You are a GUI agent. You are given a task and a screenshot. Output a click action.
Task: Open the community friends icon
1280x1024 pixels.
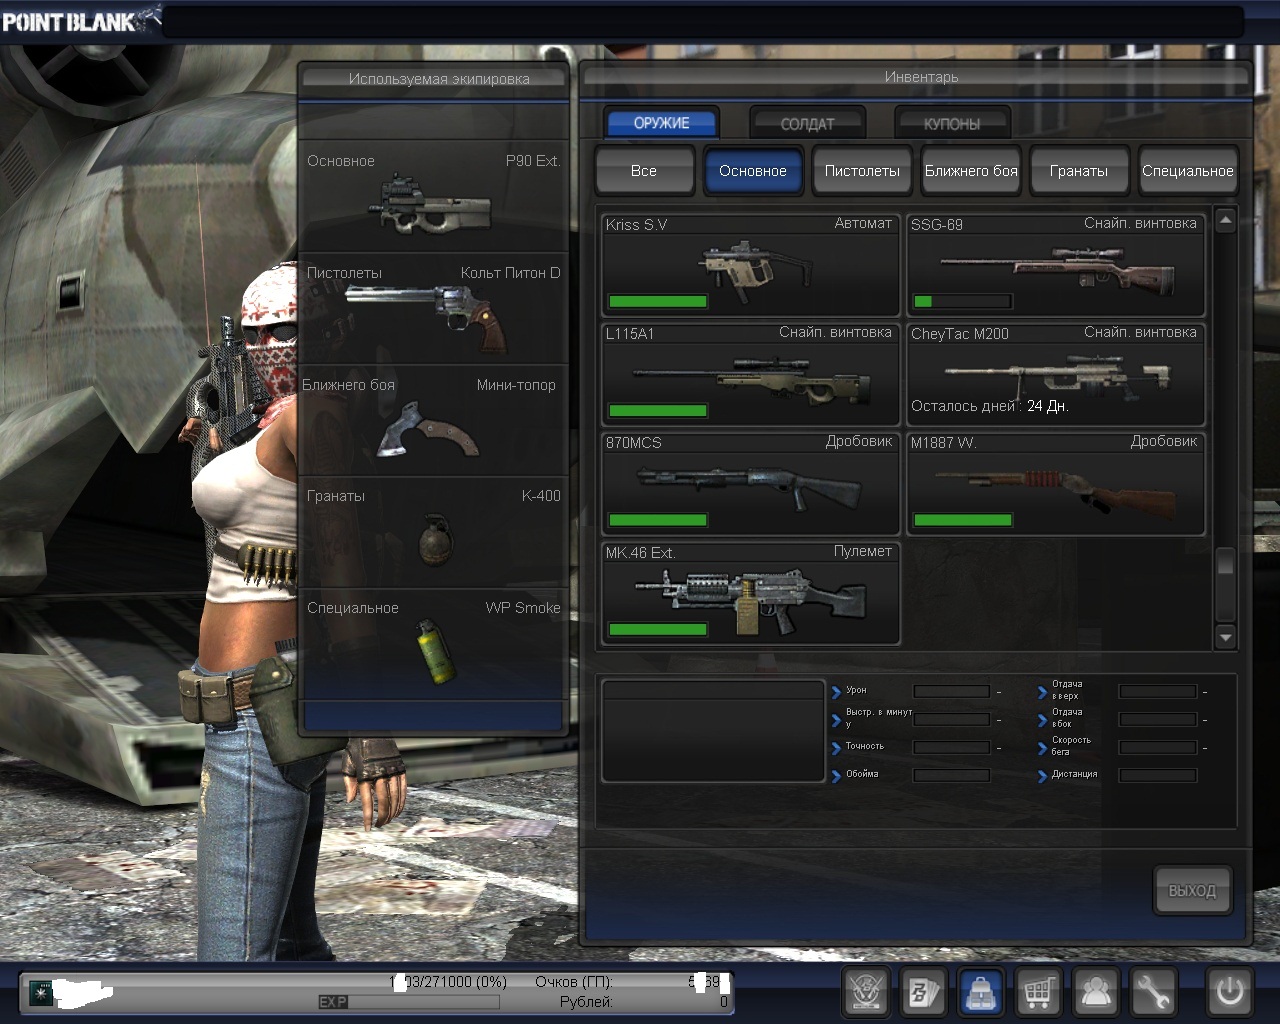[1097, 992]
